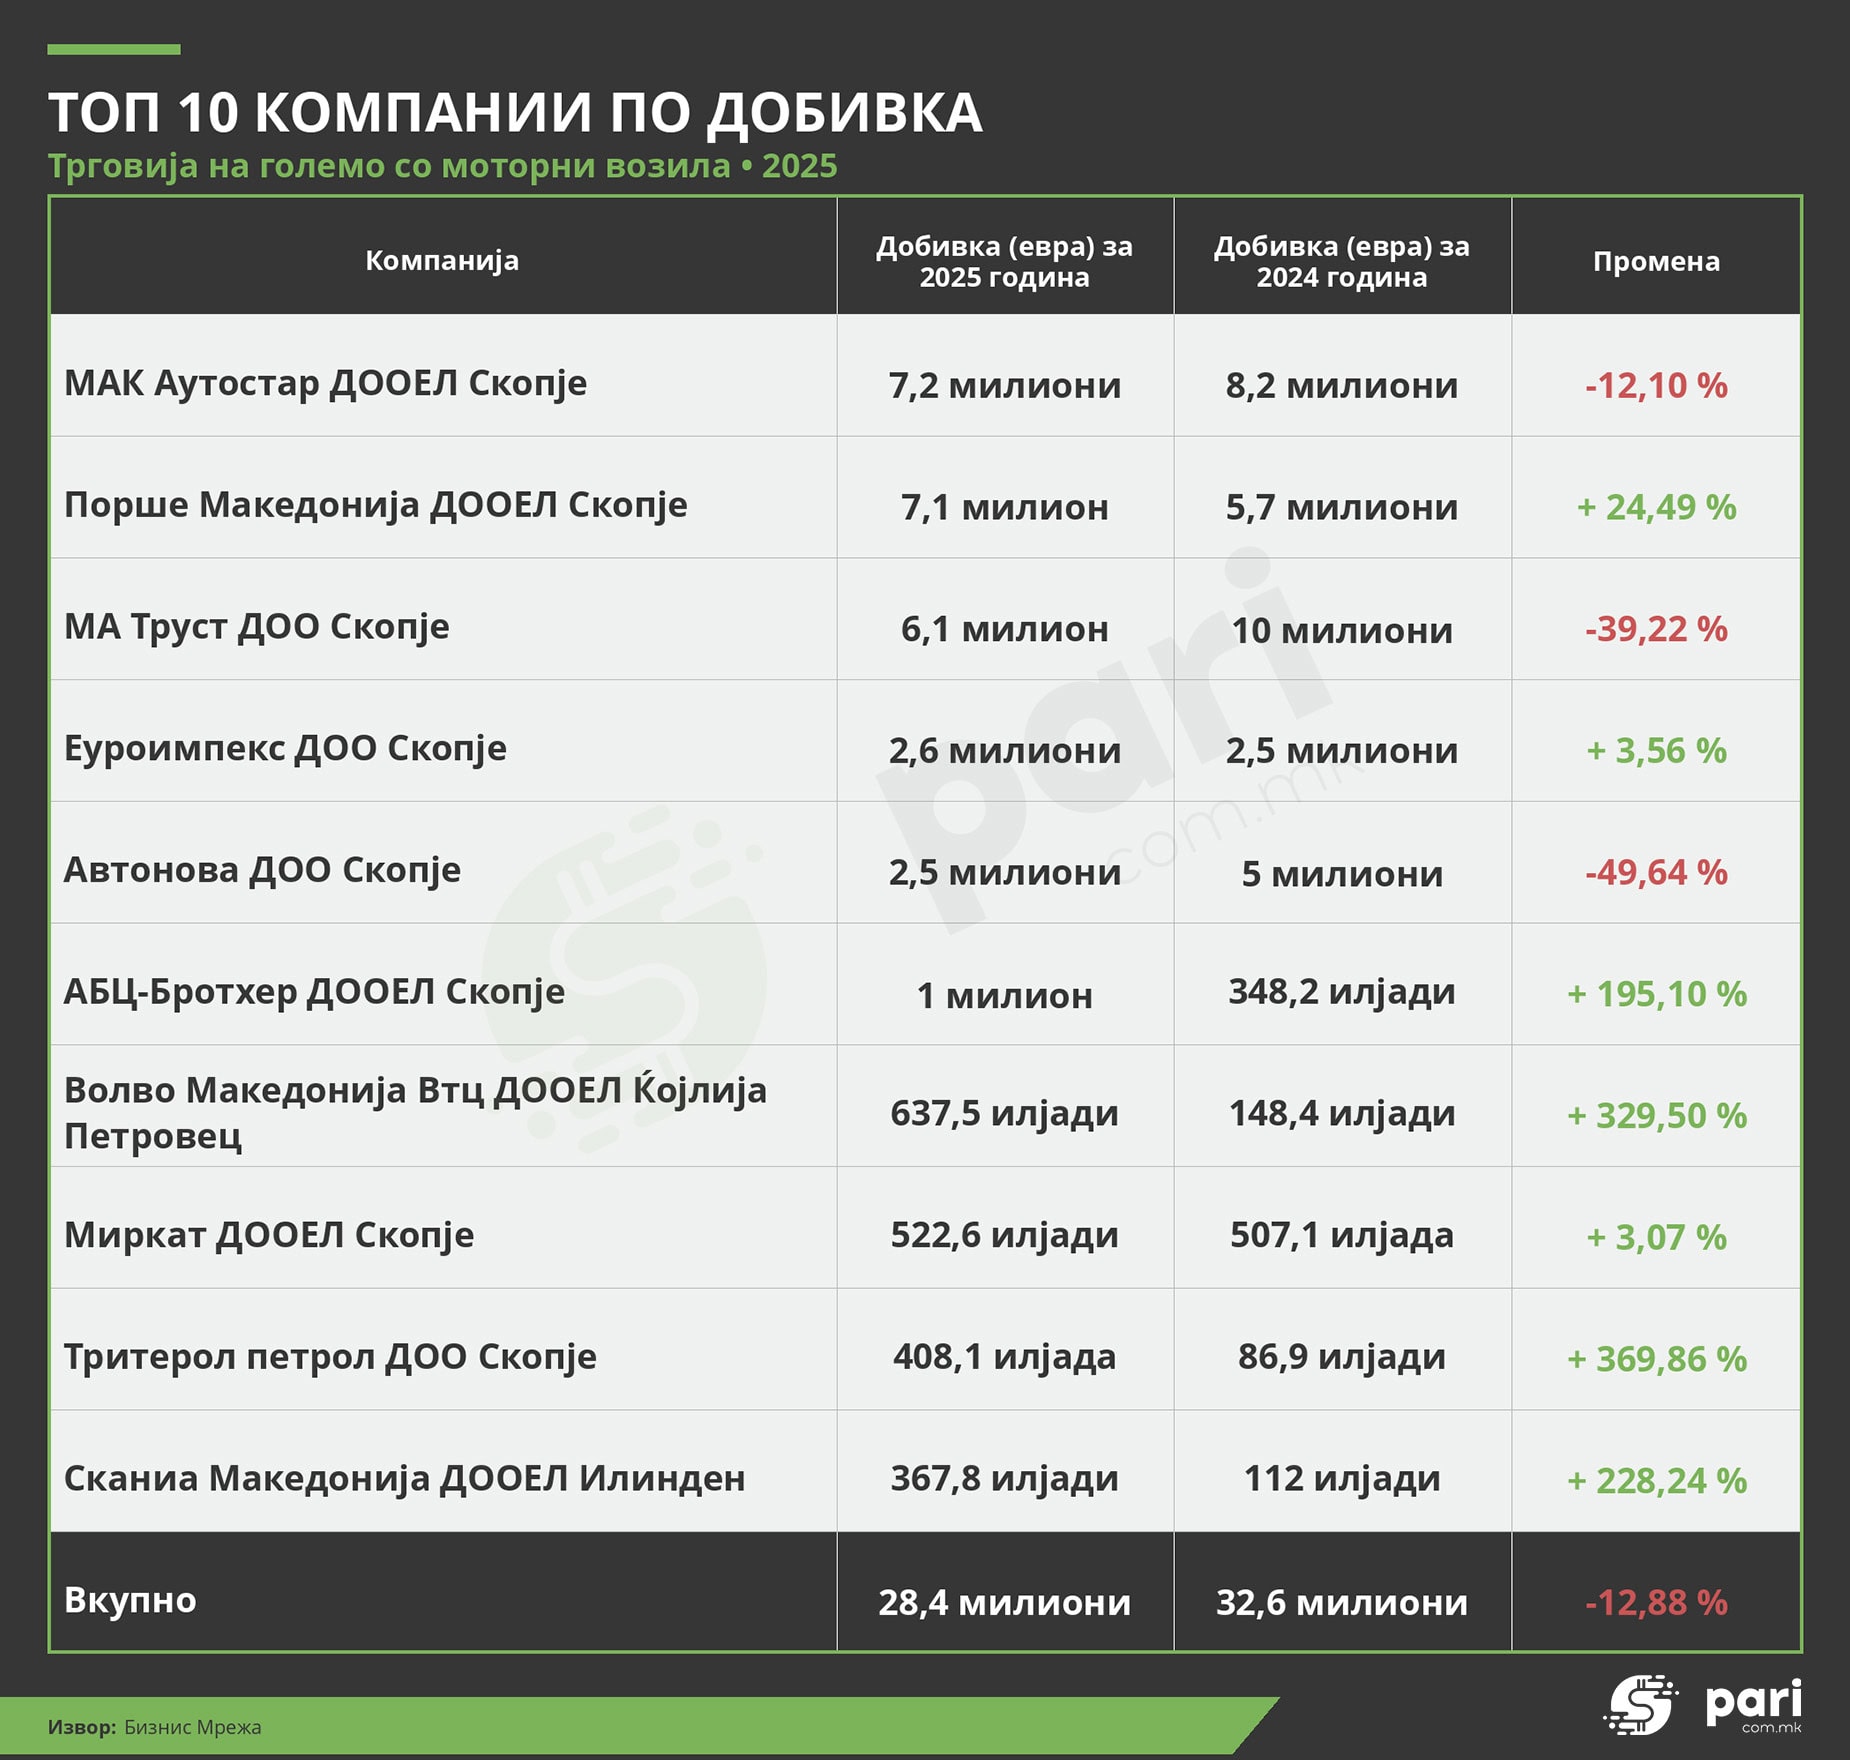The image size is (1850, 1760).
Task: Click the '-49,64 %' change value
Action: [x=1656, y=872]
